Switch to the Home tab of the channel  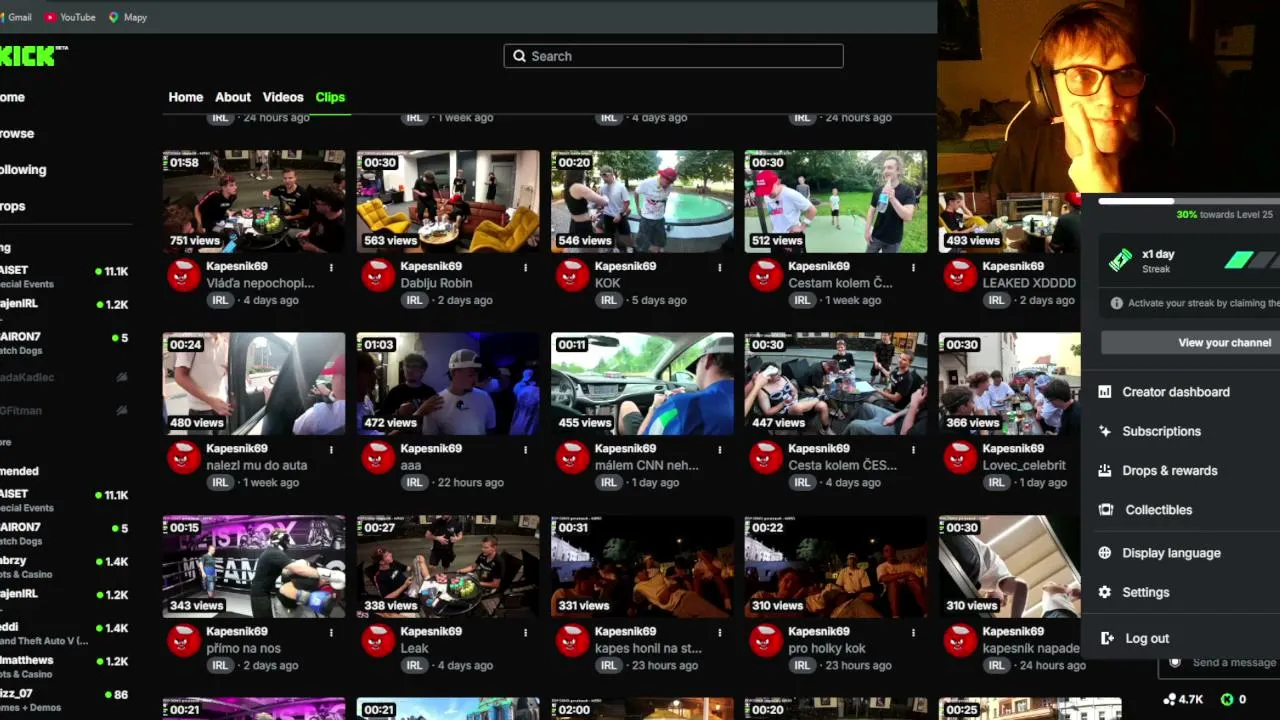click(186, 97)
